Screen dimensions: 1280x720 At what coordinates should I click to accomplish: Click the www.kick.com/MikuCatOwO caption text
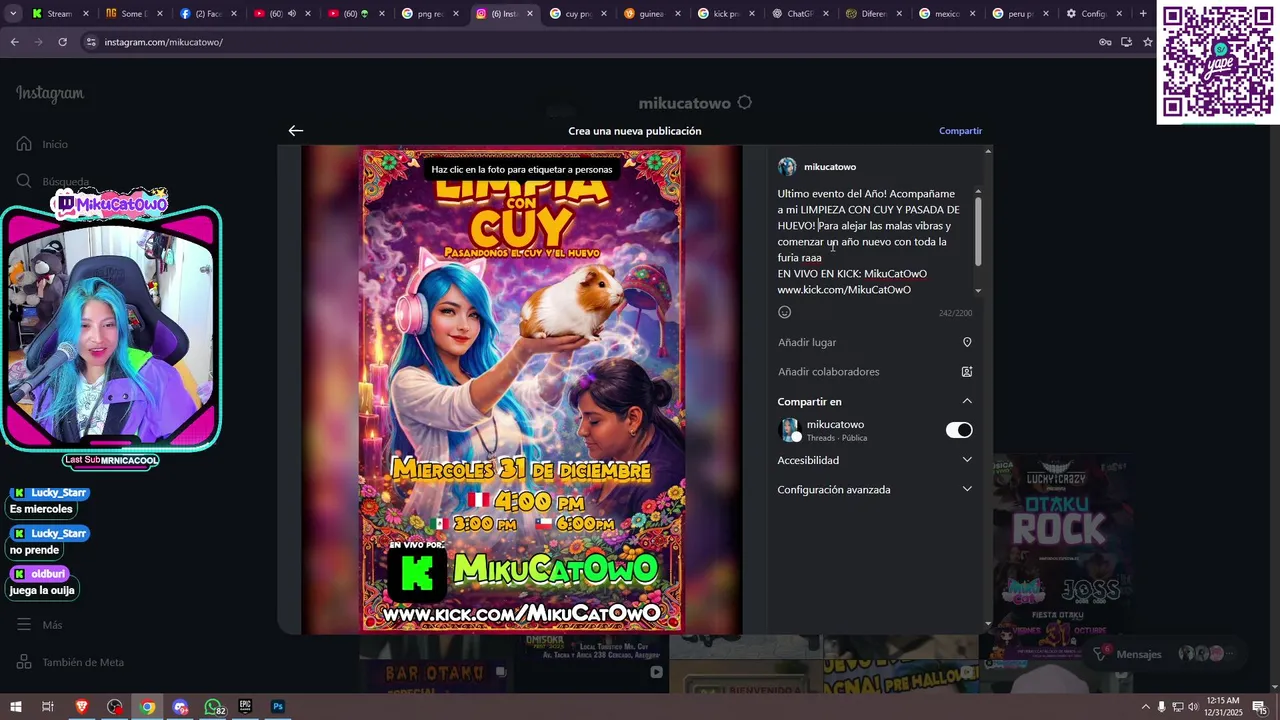[844, 290]
